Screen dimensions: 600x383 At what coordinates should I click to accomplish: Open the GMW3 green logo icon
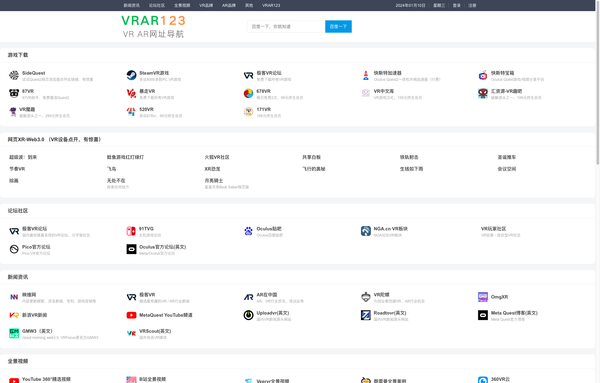click(x=14, y=333)
